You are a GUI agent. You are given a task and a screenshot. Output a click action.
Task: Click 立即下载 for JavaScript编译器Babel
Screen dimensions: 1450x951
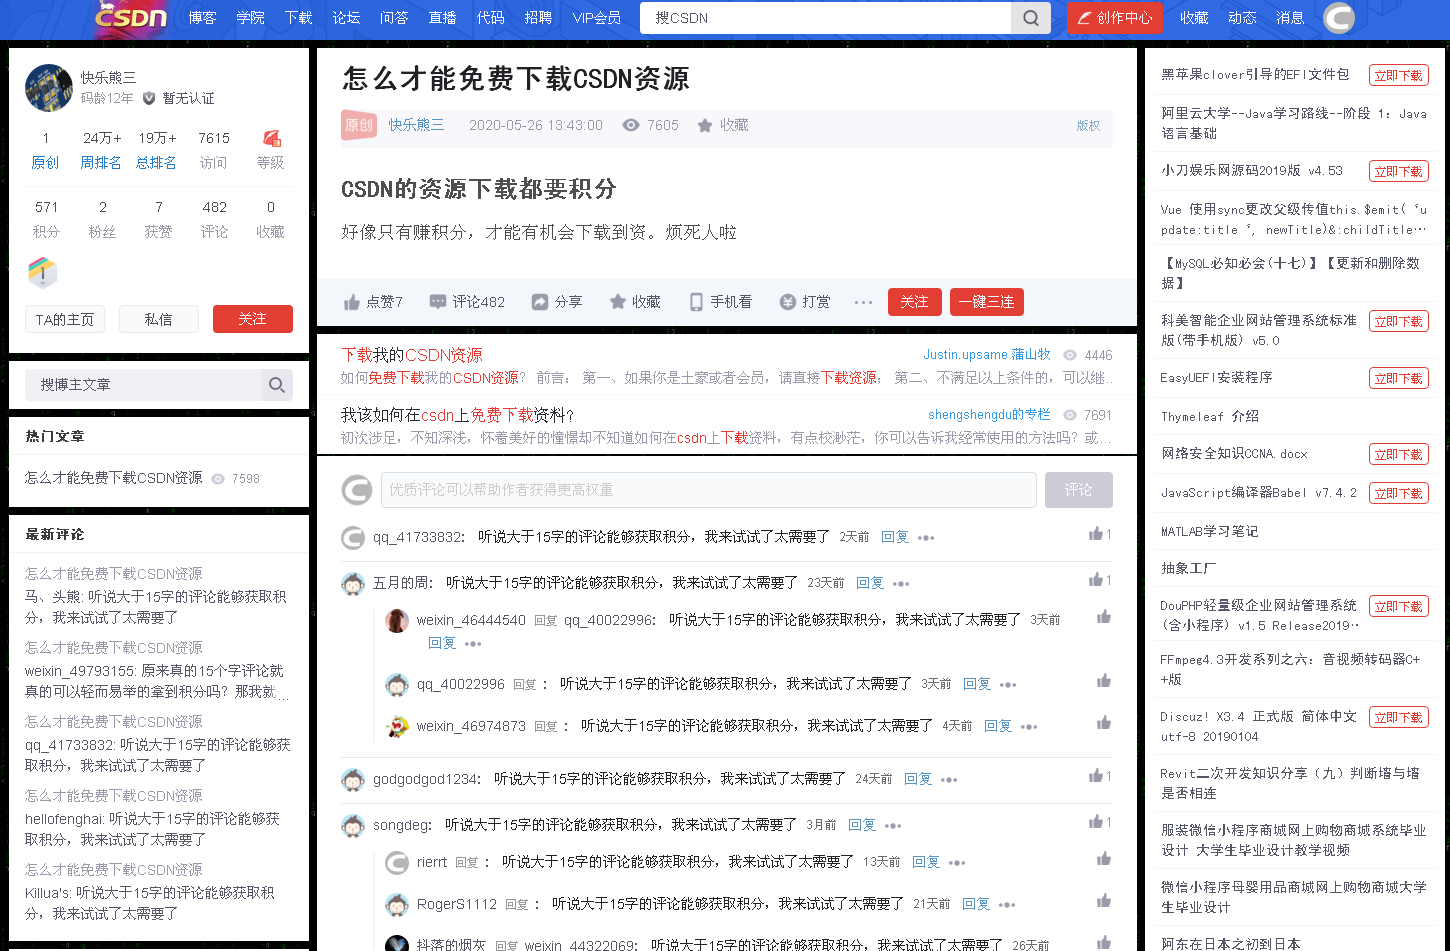point(1398,493)
